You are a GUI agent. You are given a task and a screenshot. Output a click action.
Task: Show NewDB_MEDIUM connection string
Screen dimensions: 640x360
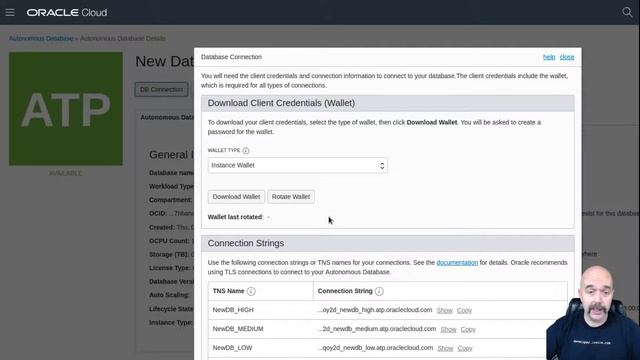449,329
